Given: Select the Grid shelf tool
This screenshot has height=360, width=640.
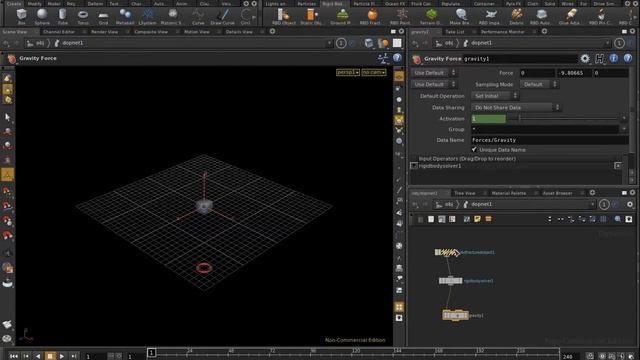Looking at the screenshot, I should (104, 16).
